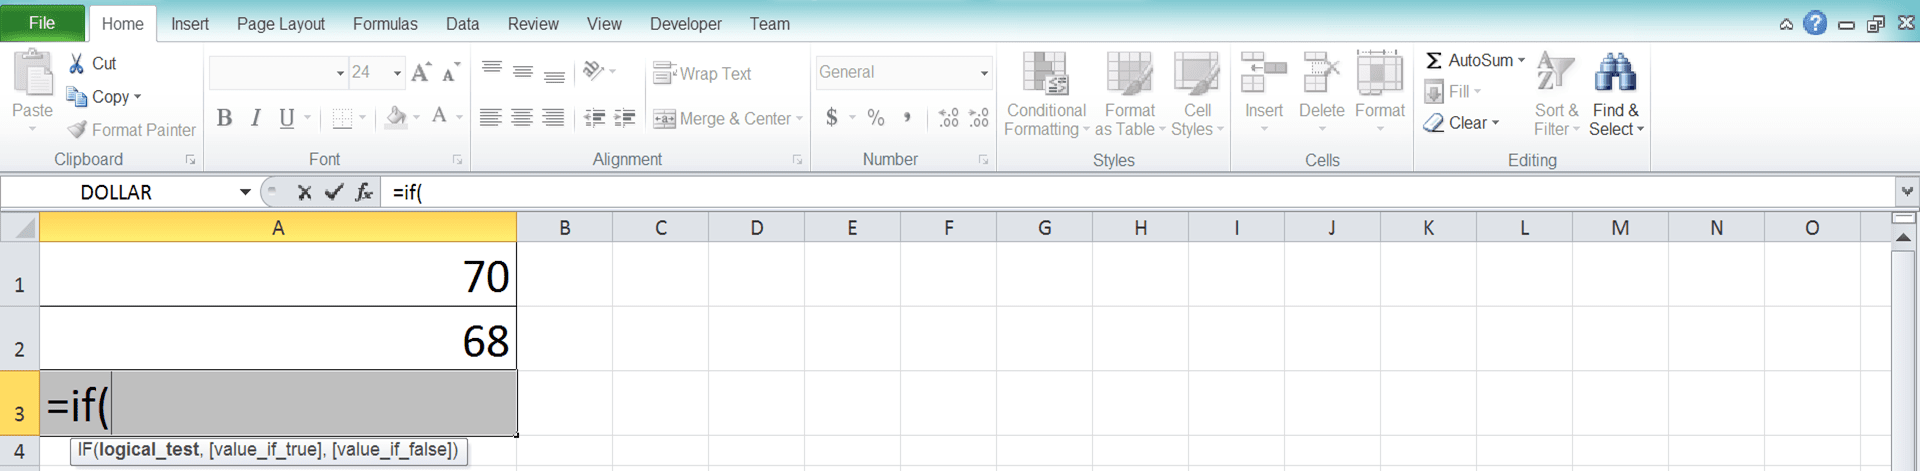Click the Cut scissors icon
The width and height of the screenshot is (1920, 471).
click(76, 63)
